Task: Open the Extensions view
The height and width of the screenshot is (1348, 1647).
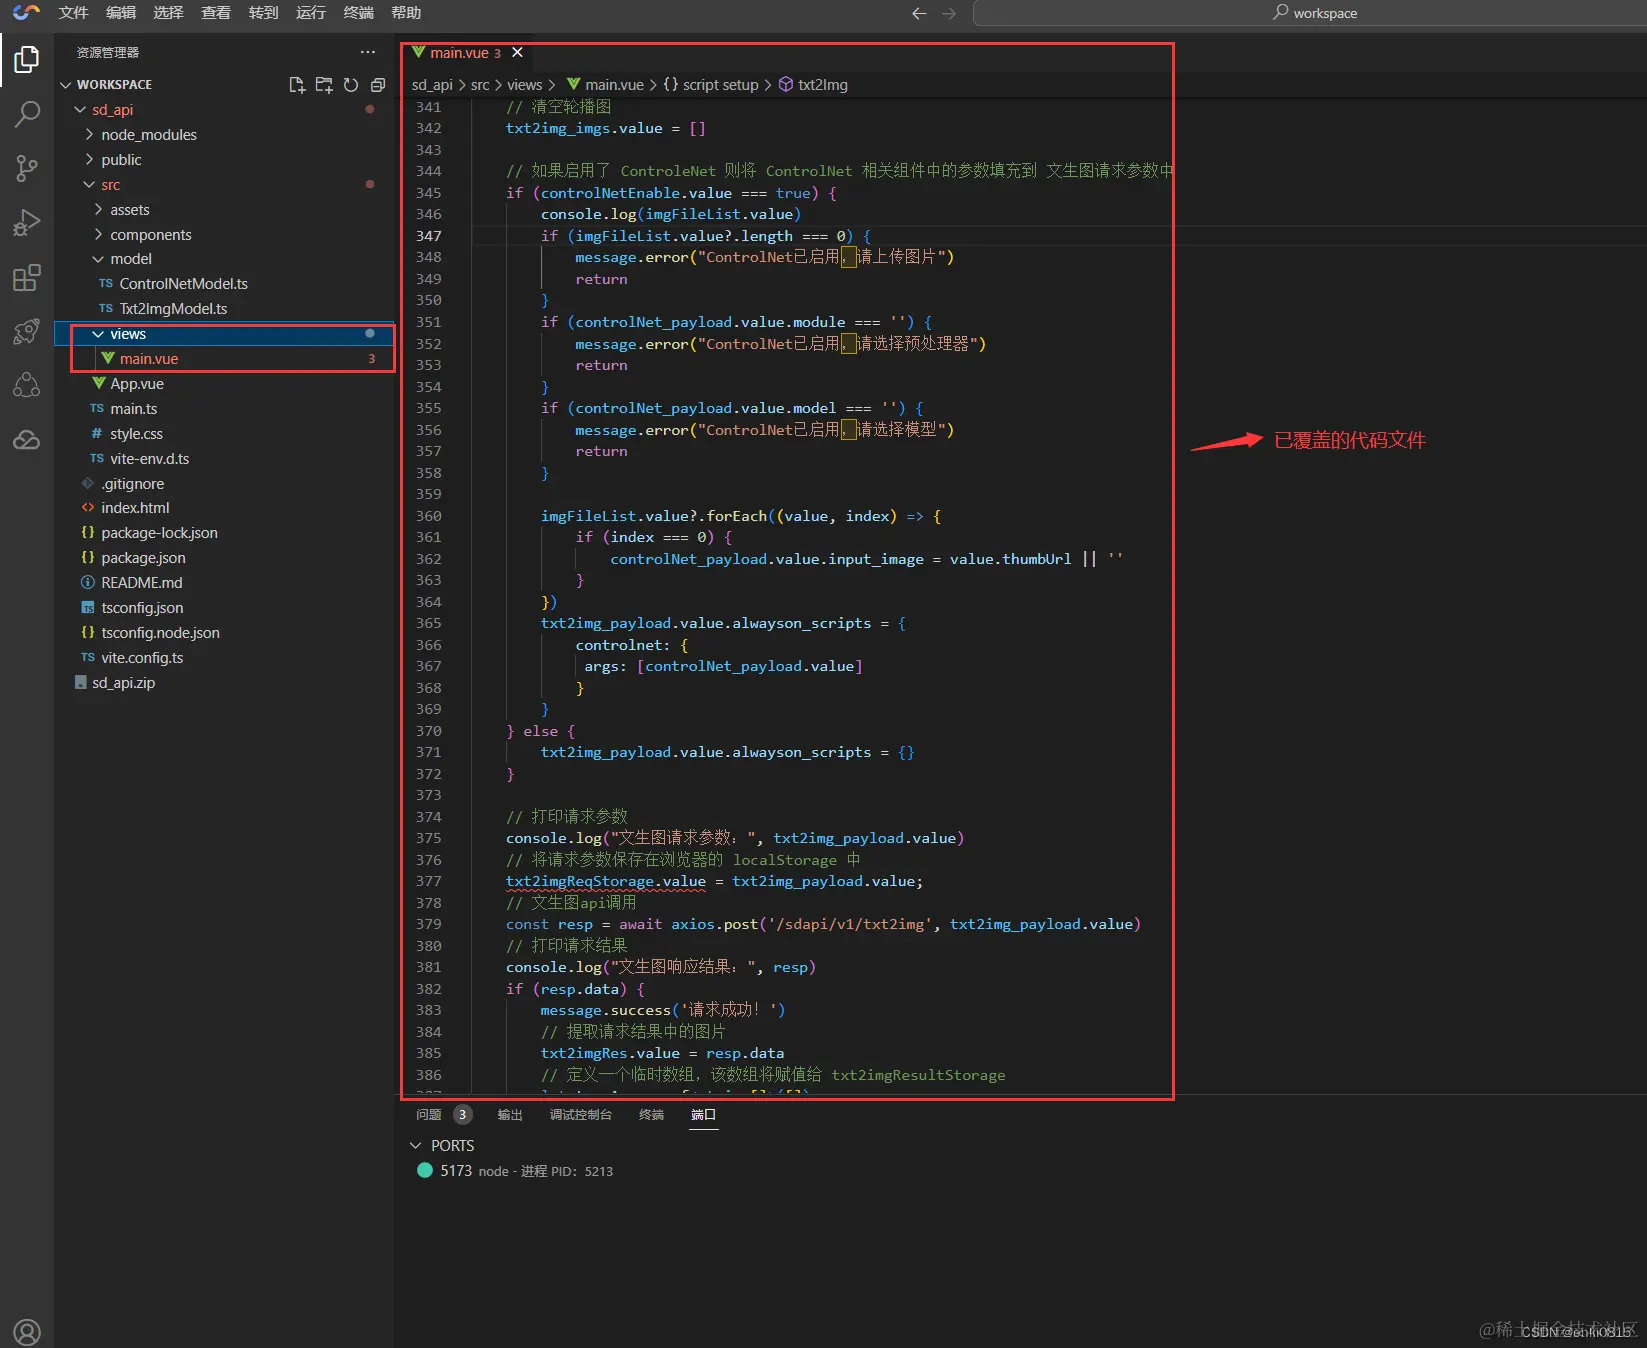Action: click(27, 277)
